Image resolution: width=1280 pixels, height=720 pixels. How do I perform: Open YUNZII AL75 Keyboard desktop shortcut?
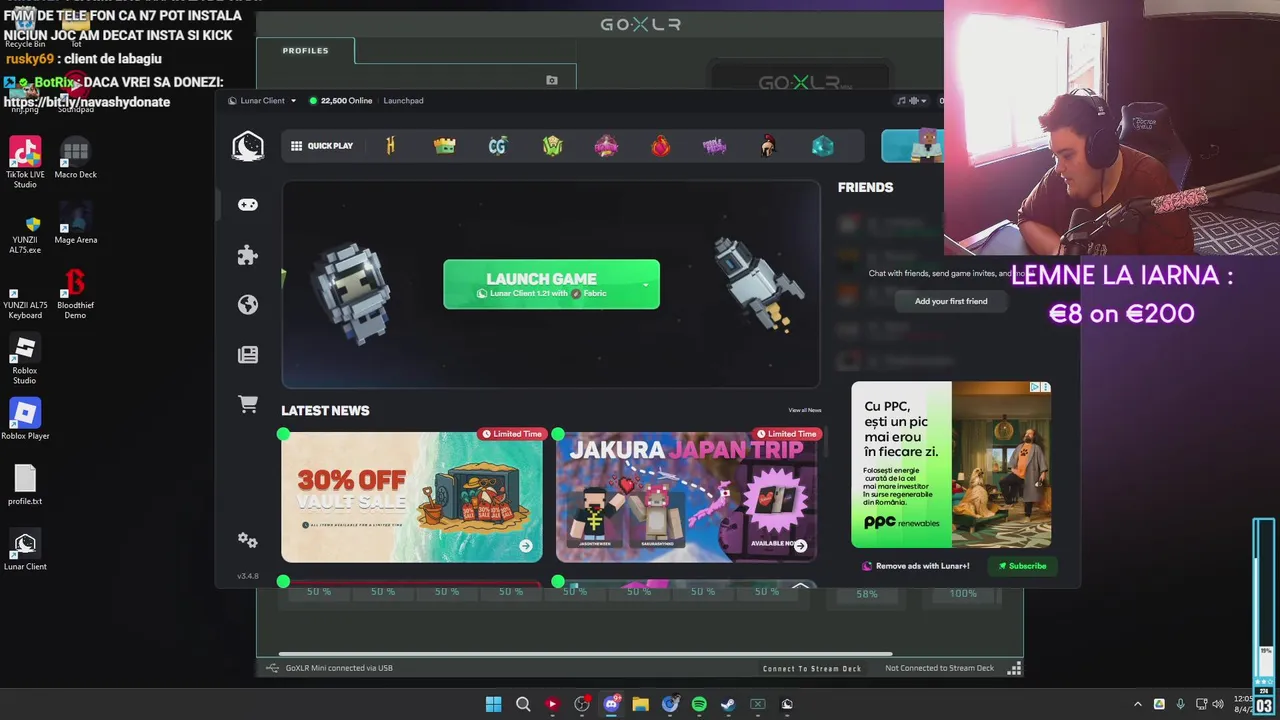click(x=25, y=298)
